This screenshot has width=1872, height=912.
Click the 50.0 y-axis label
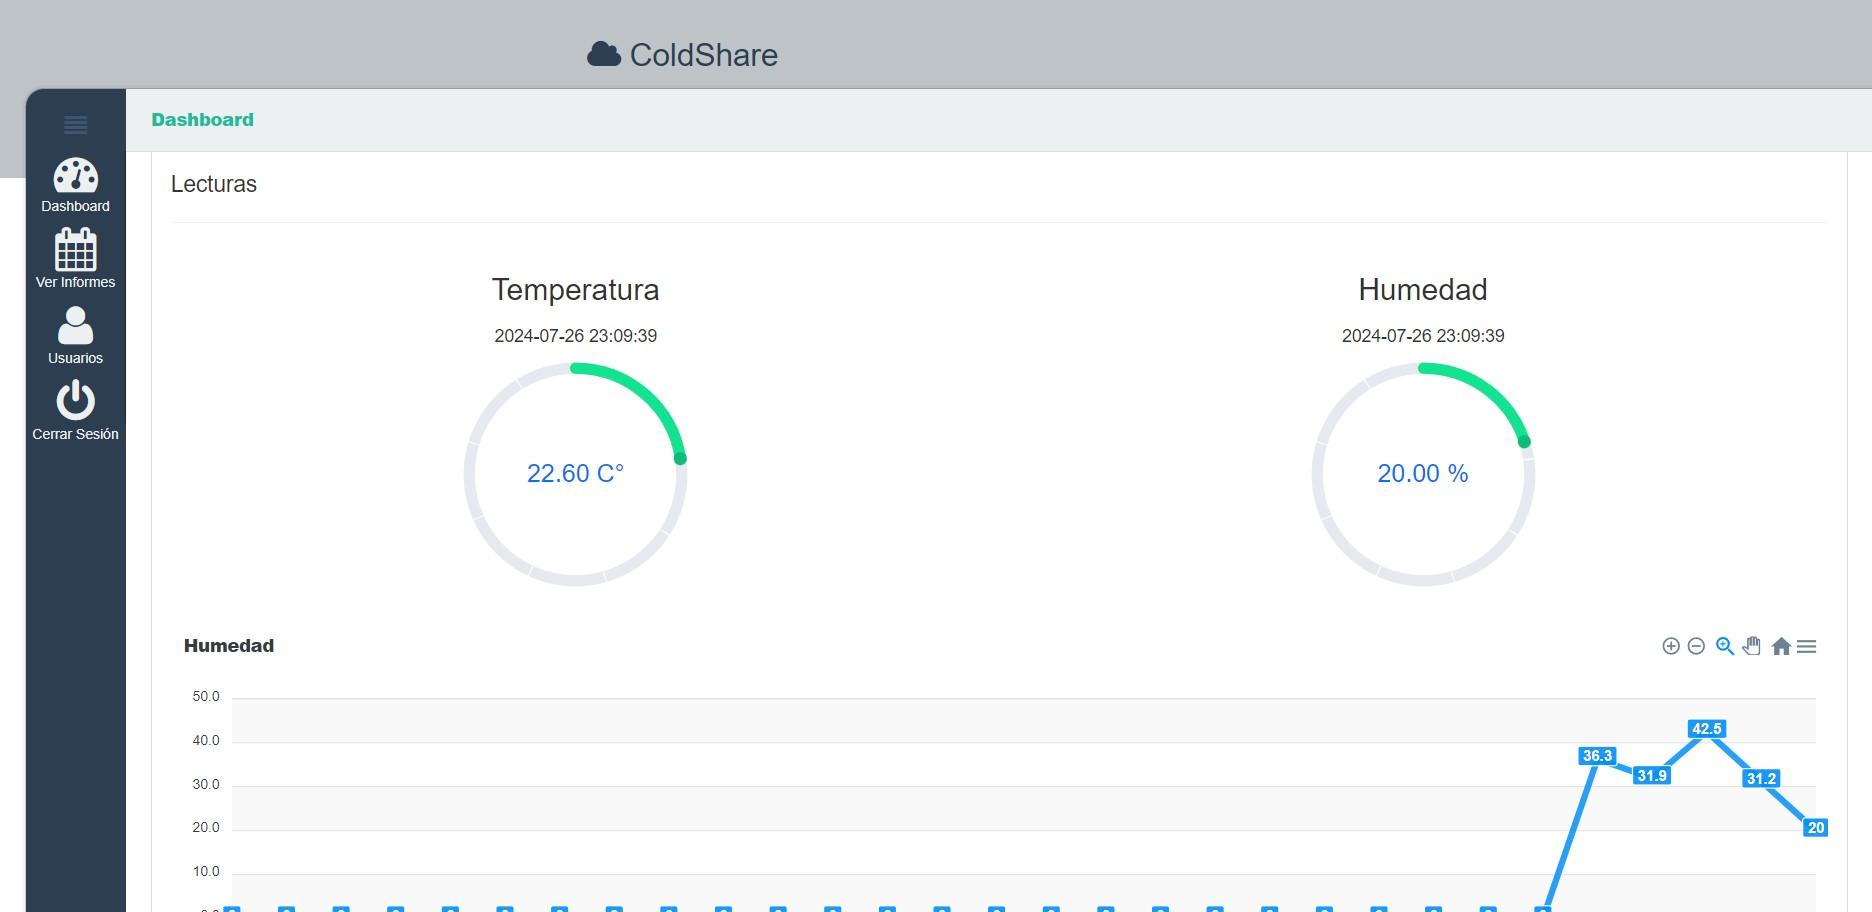click(x=206, y=697)
